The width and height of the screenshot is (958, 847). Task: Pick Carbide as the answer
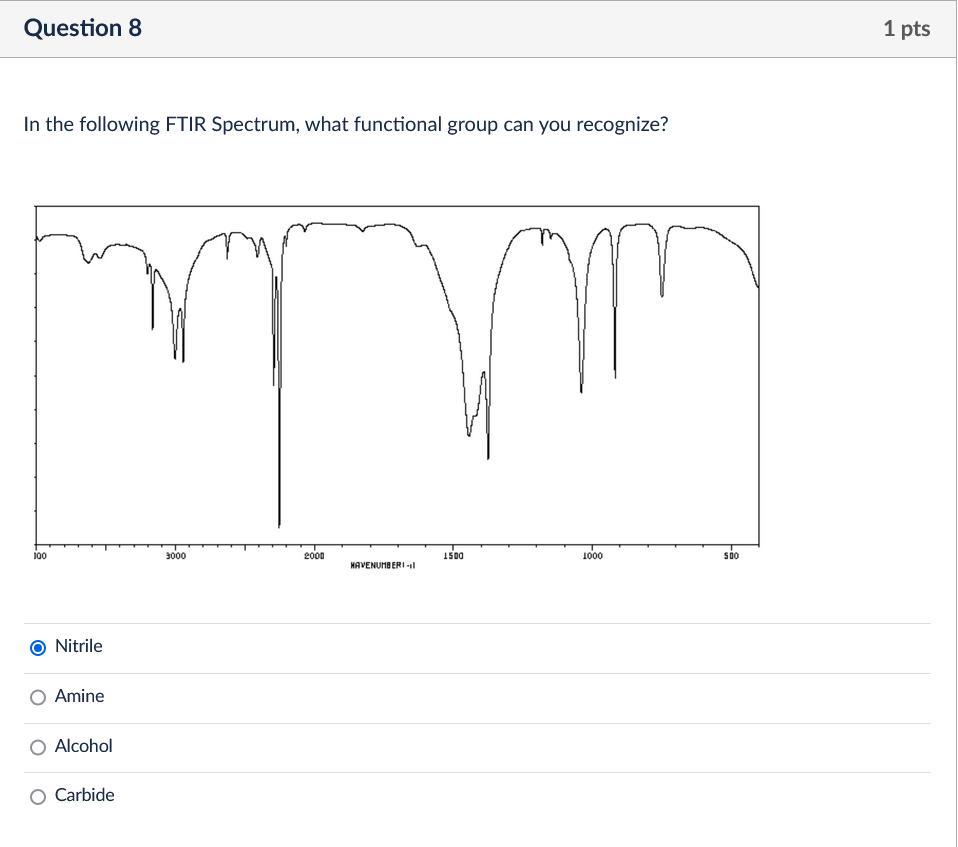tap(38, 795)
